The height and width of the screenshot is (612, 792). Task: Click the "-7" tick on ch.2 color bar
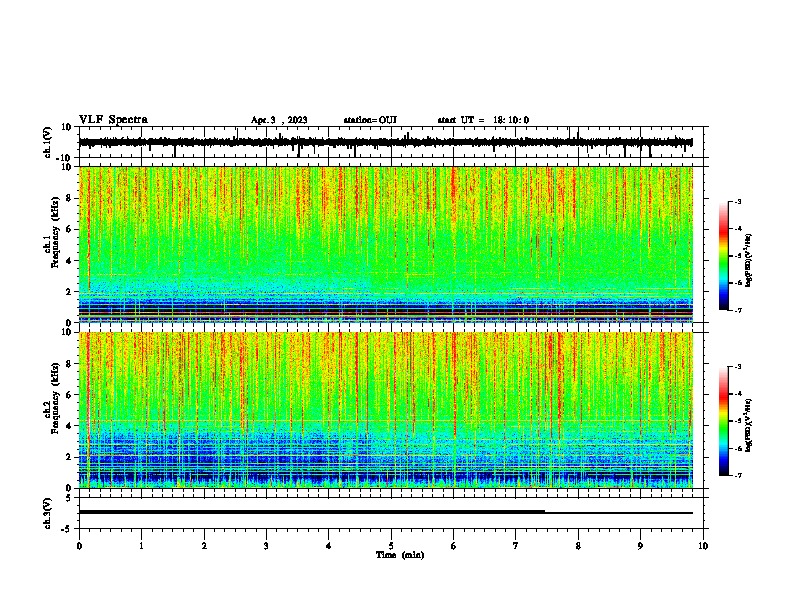click(737, 475)
